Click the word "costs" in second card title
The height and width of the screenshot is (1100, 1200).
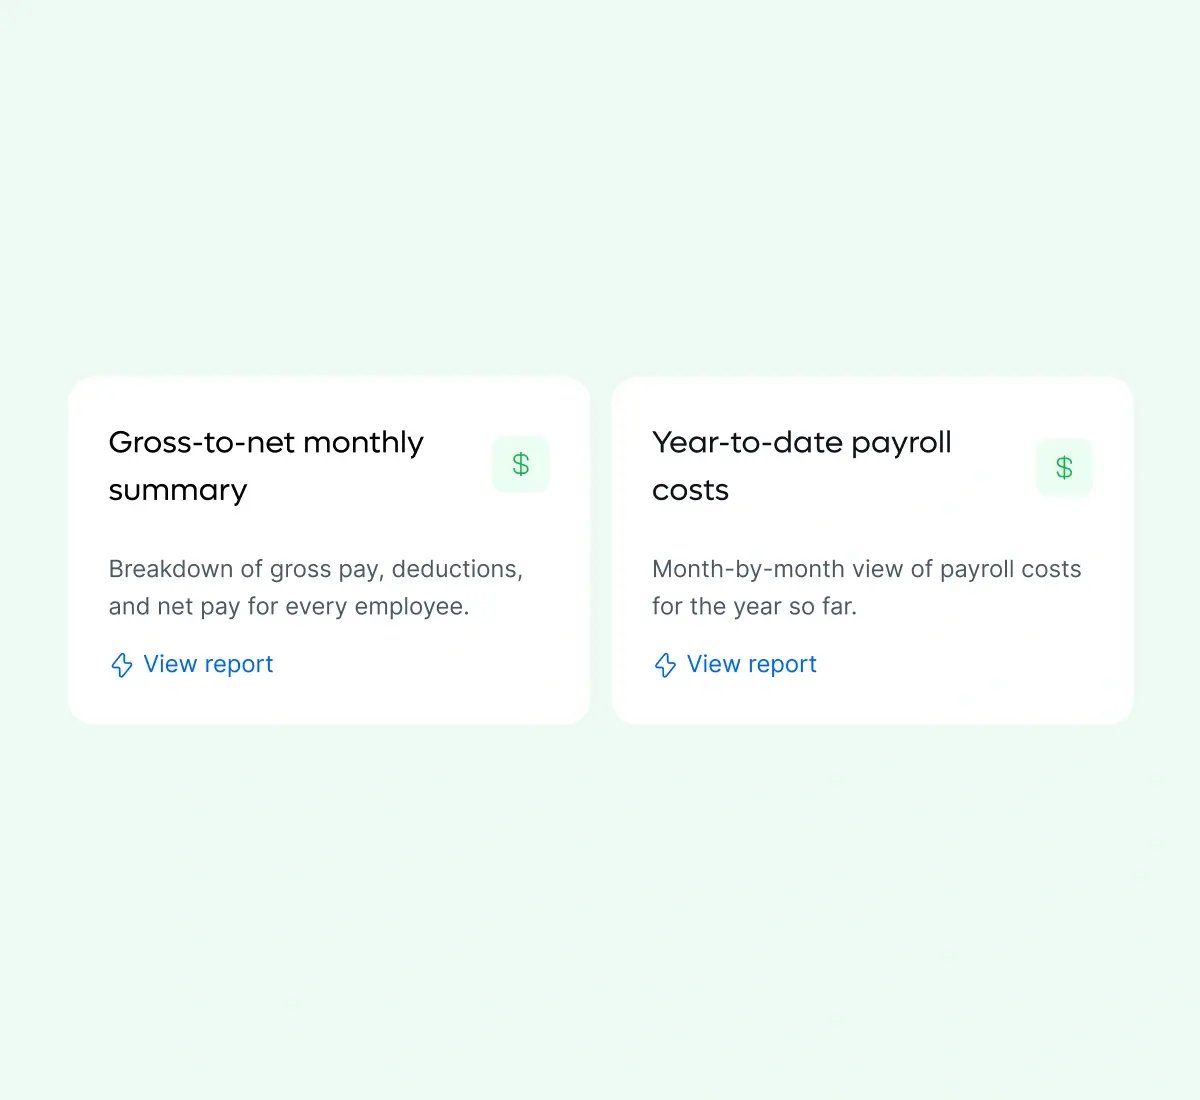click(x=690, y=490)
